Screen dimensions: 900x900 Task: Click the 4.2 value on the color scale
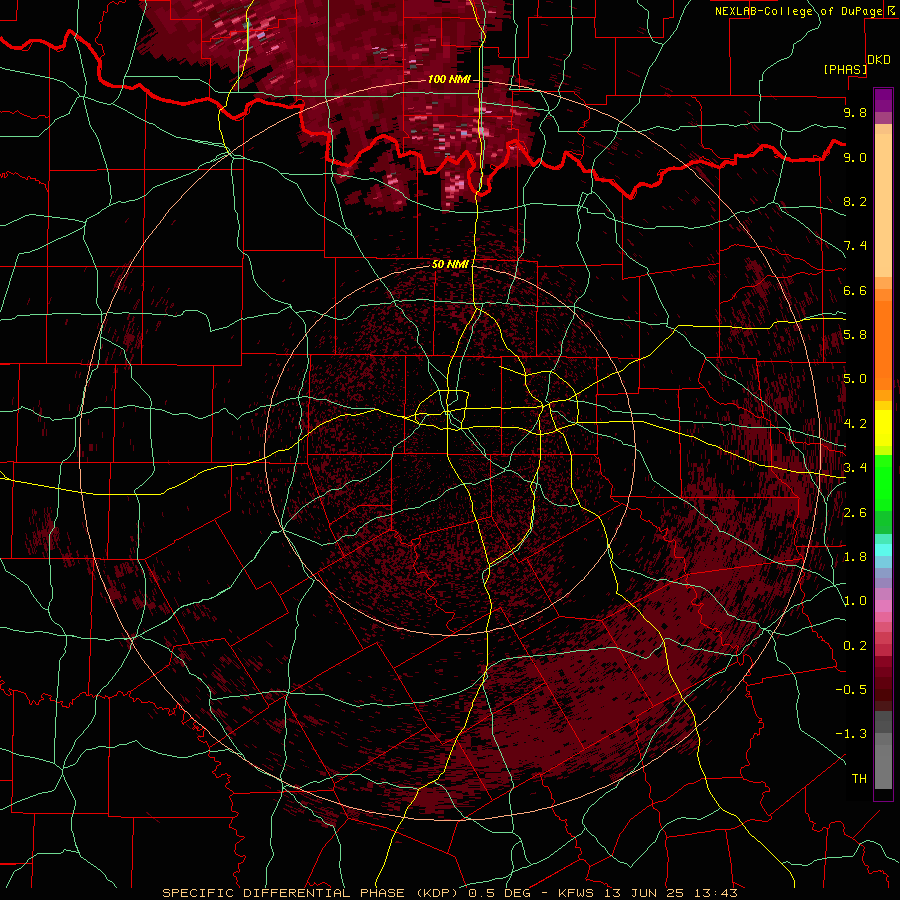pyautogui.click(x=855, y=424)
